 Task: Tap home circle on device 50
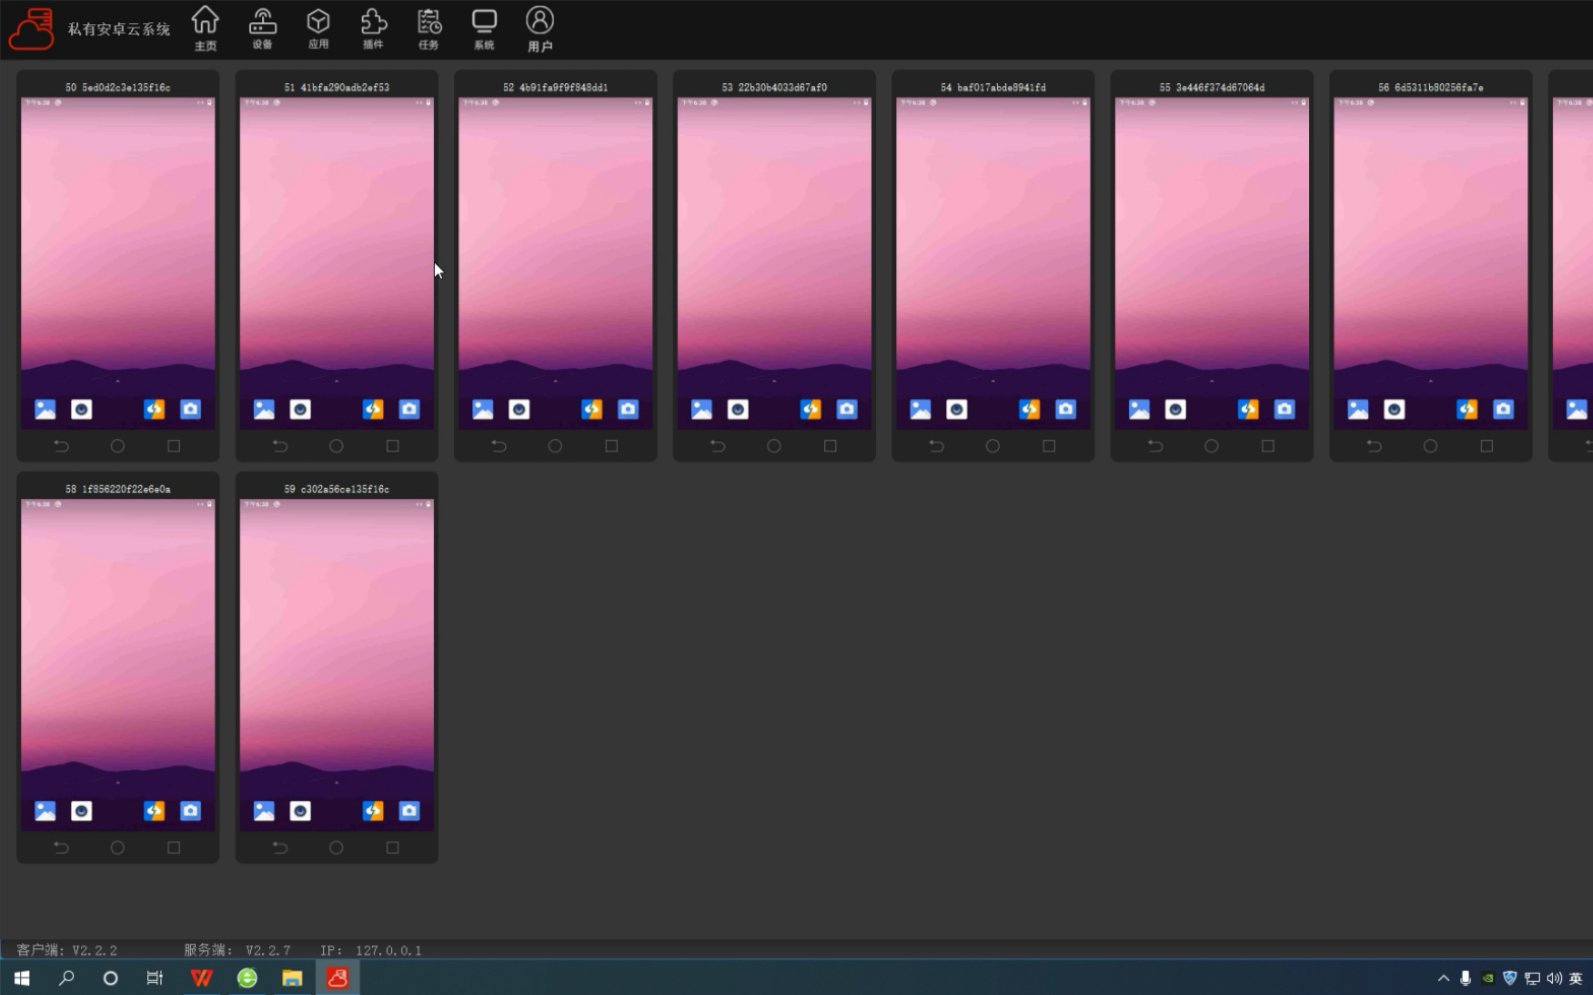tap(117, 446)
